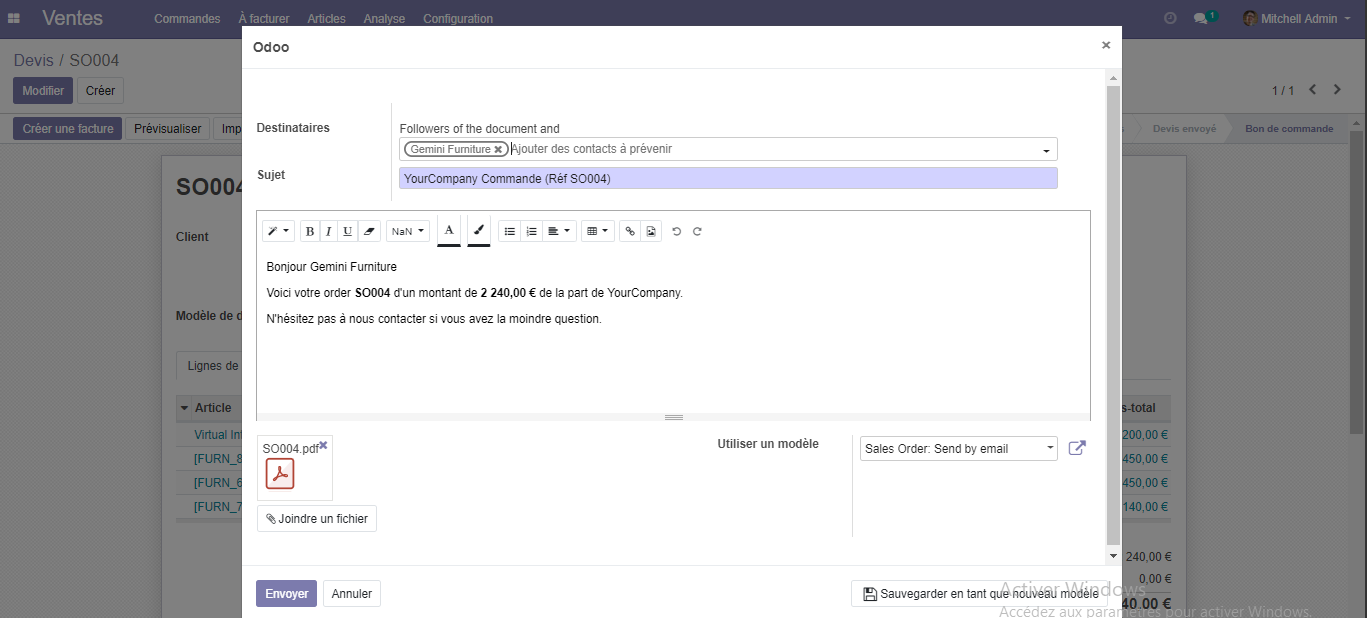1367x618 pixels.
Task: Insert a numbered ordered list
Action: [x=531, y=231]
